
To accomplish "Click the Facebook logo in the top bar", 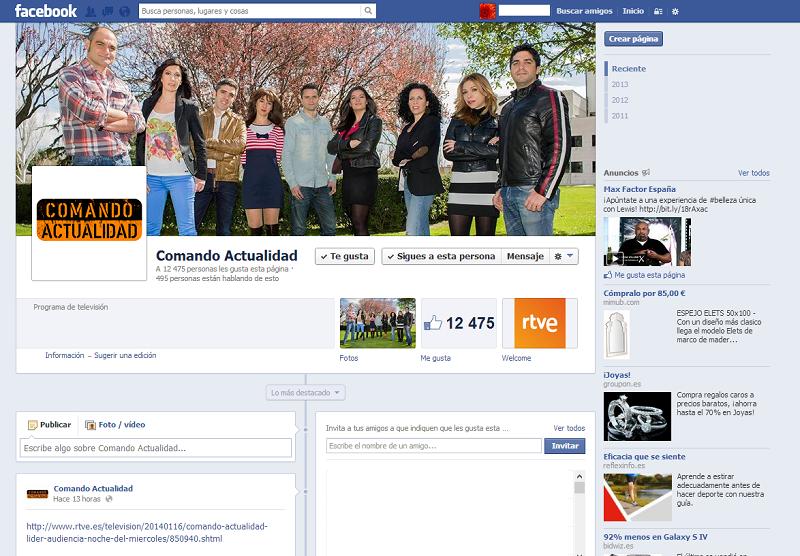I will tap(46, 11).
